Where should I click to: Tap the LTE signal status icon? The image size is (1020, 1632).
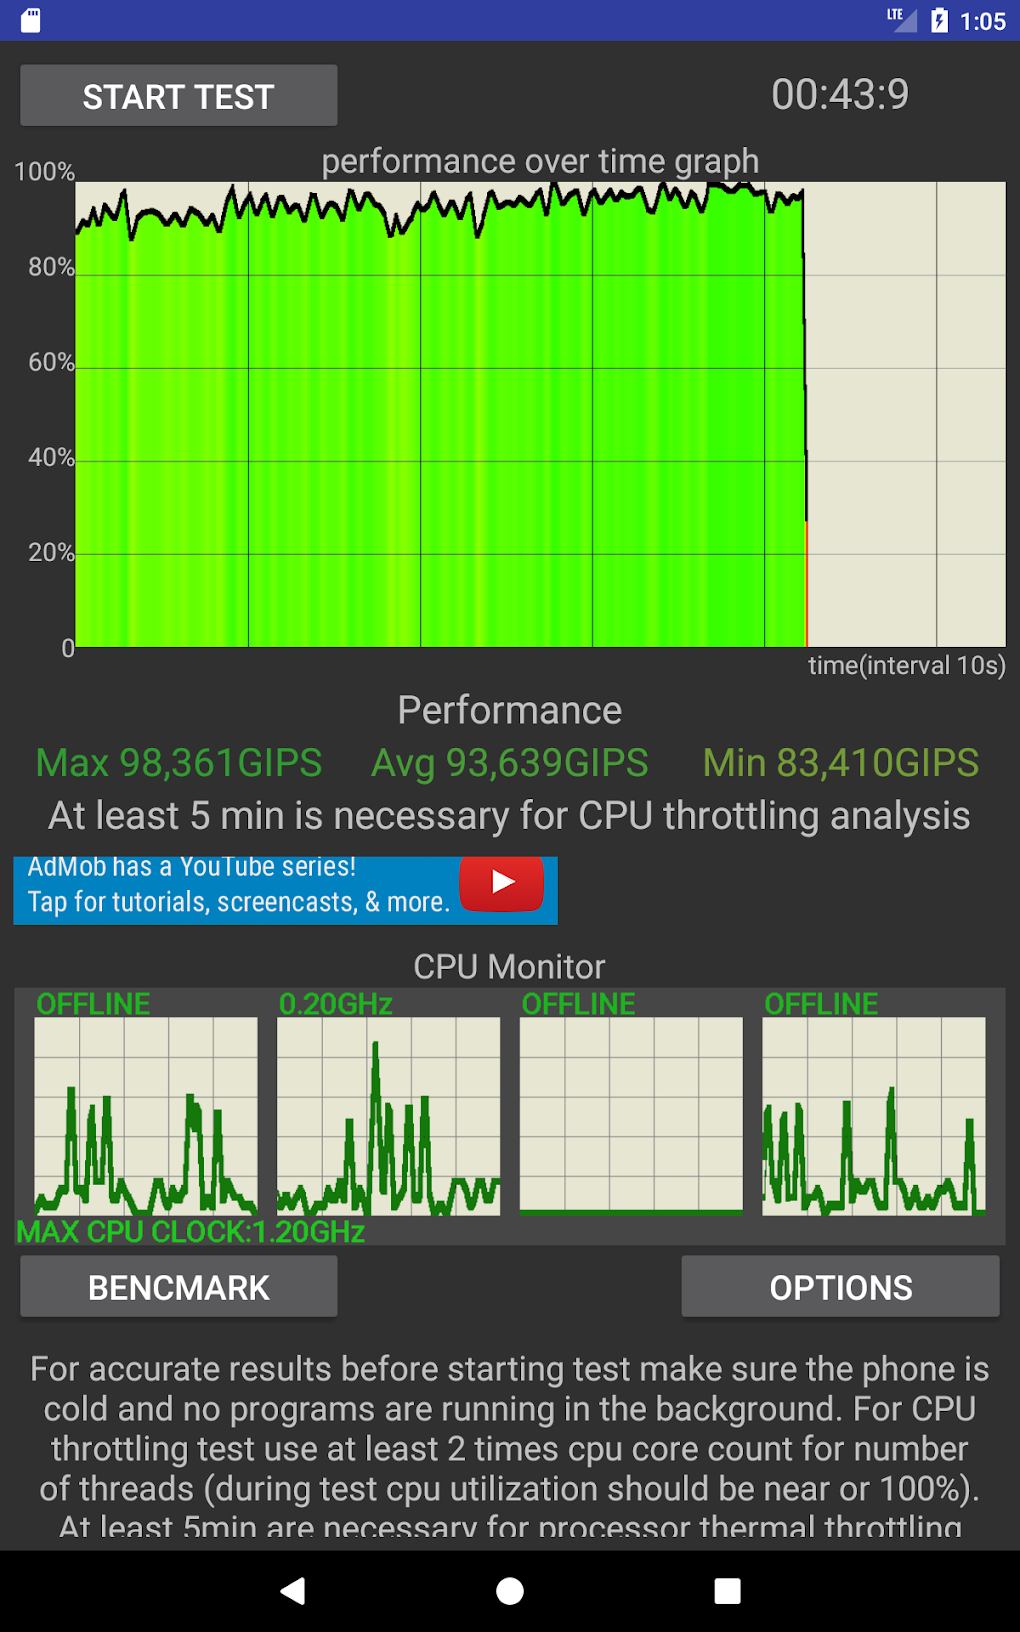[x=901, y=19]
